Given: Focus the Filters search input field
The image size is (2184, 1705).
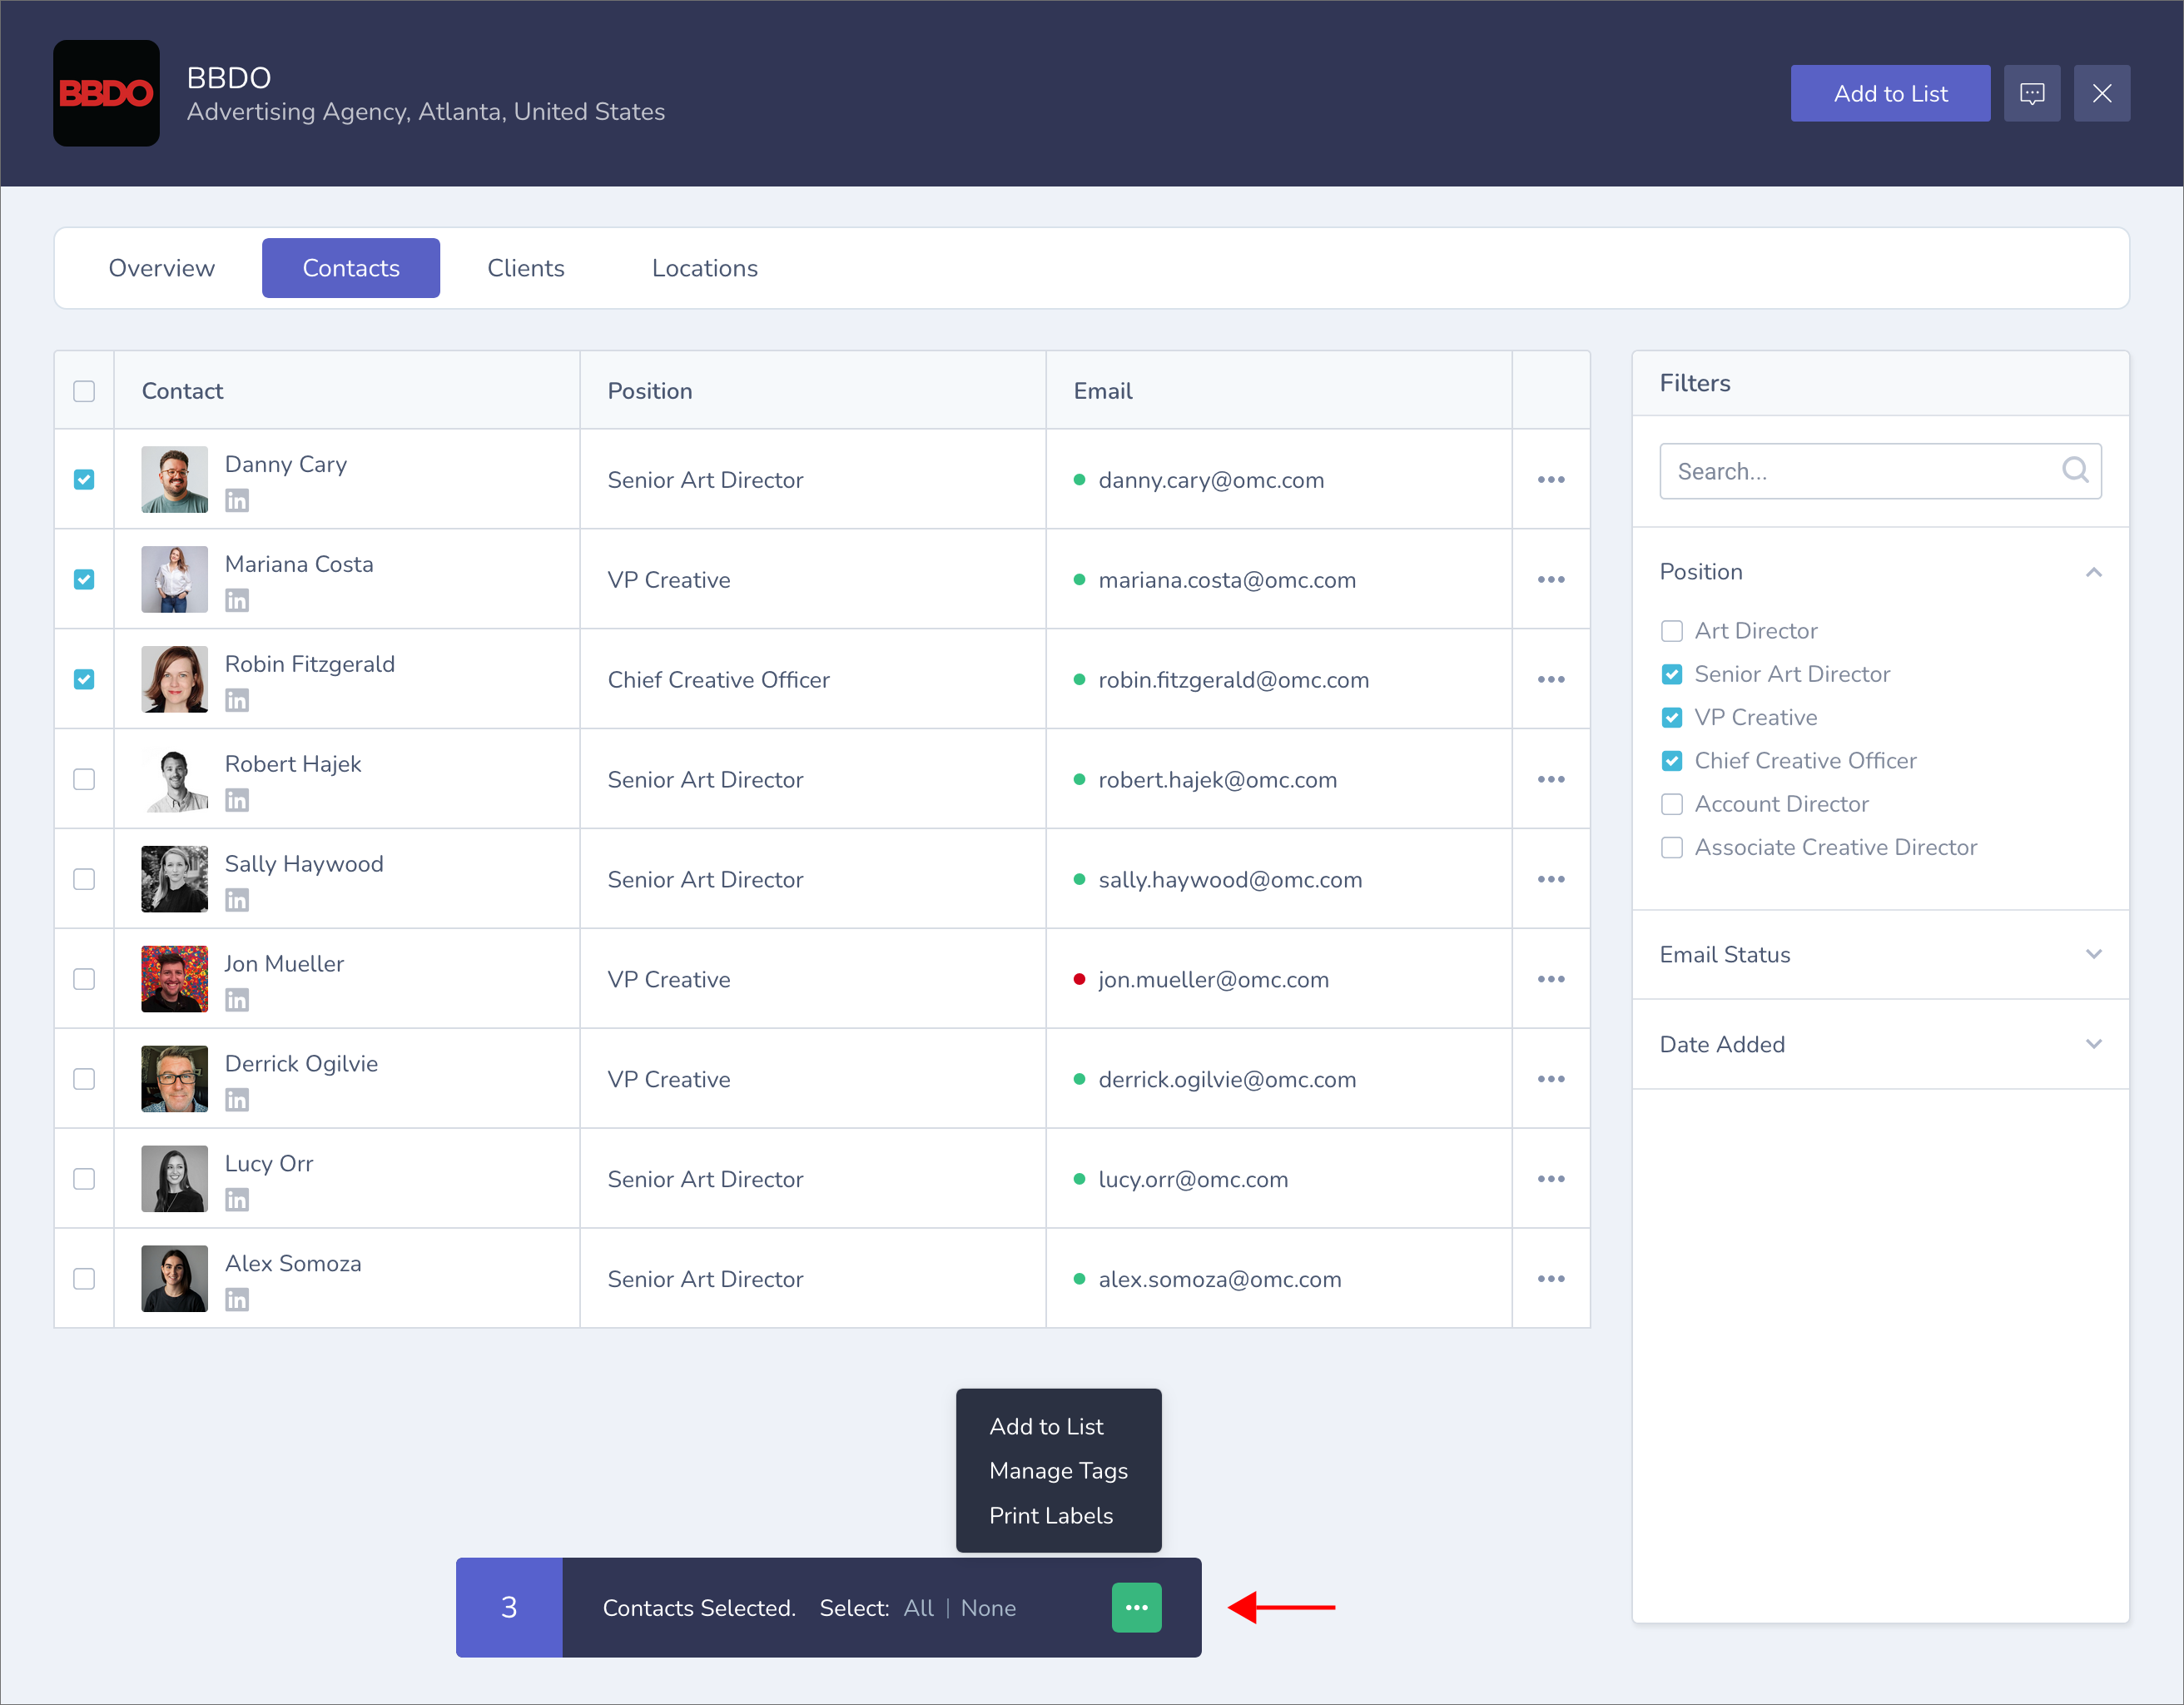Looking at the screenshot, I should click(1880, 471).
